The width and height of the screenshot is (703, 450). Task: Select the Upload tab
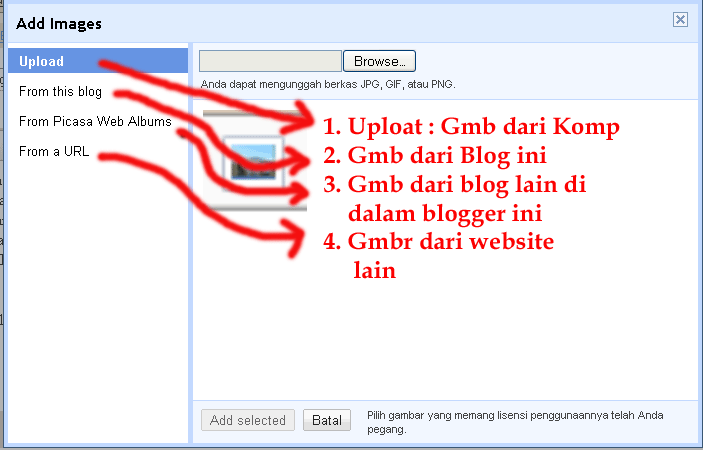click(98, 61)
